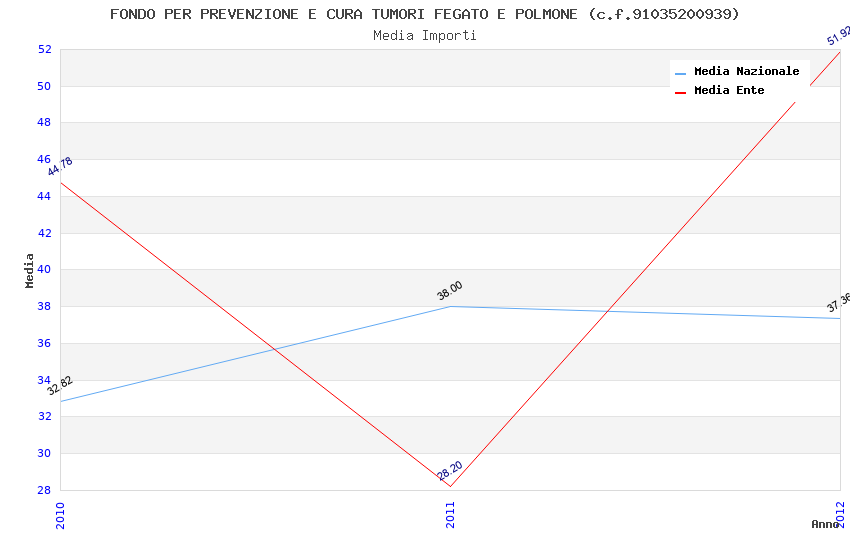Viewport: 850px width, 550px height.
Task: Click the 32.82 data point label
Action: click(60, 386)
